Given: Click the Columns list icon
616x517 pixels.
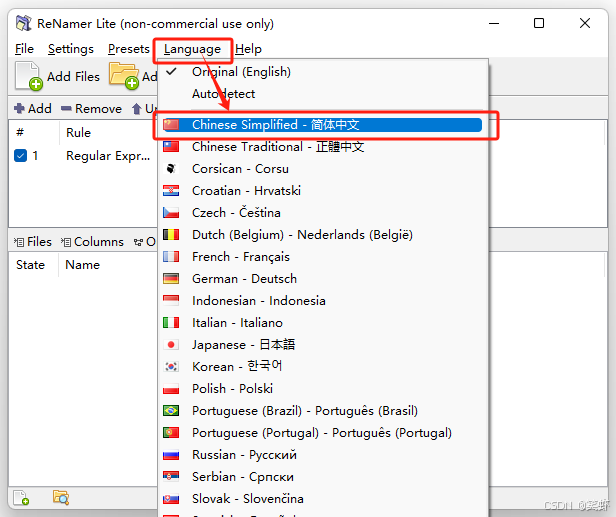Looking at the screenshot, I should (66, 242).
